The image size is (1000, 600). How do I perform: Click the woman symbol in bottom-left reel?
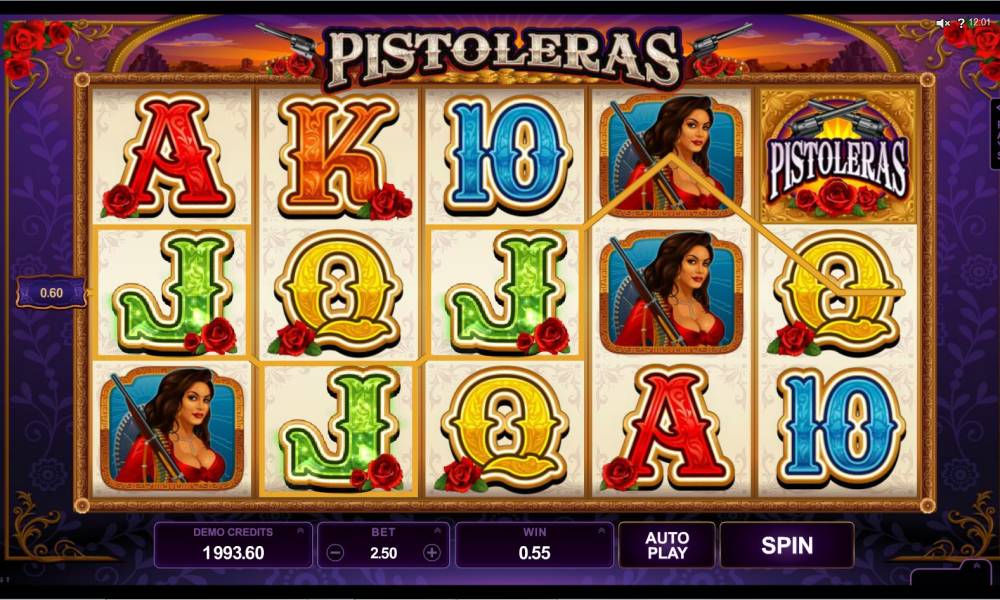(x=170, y=427)
